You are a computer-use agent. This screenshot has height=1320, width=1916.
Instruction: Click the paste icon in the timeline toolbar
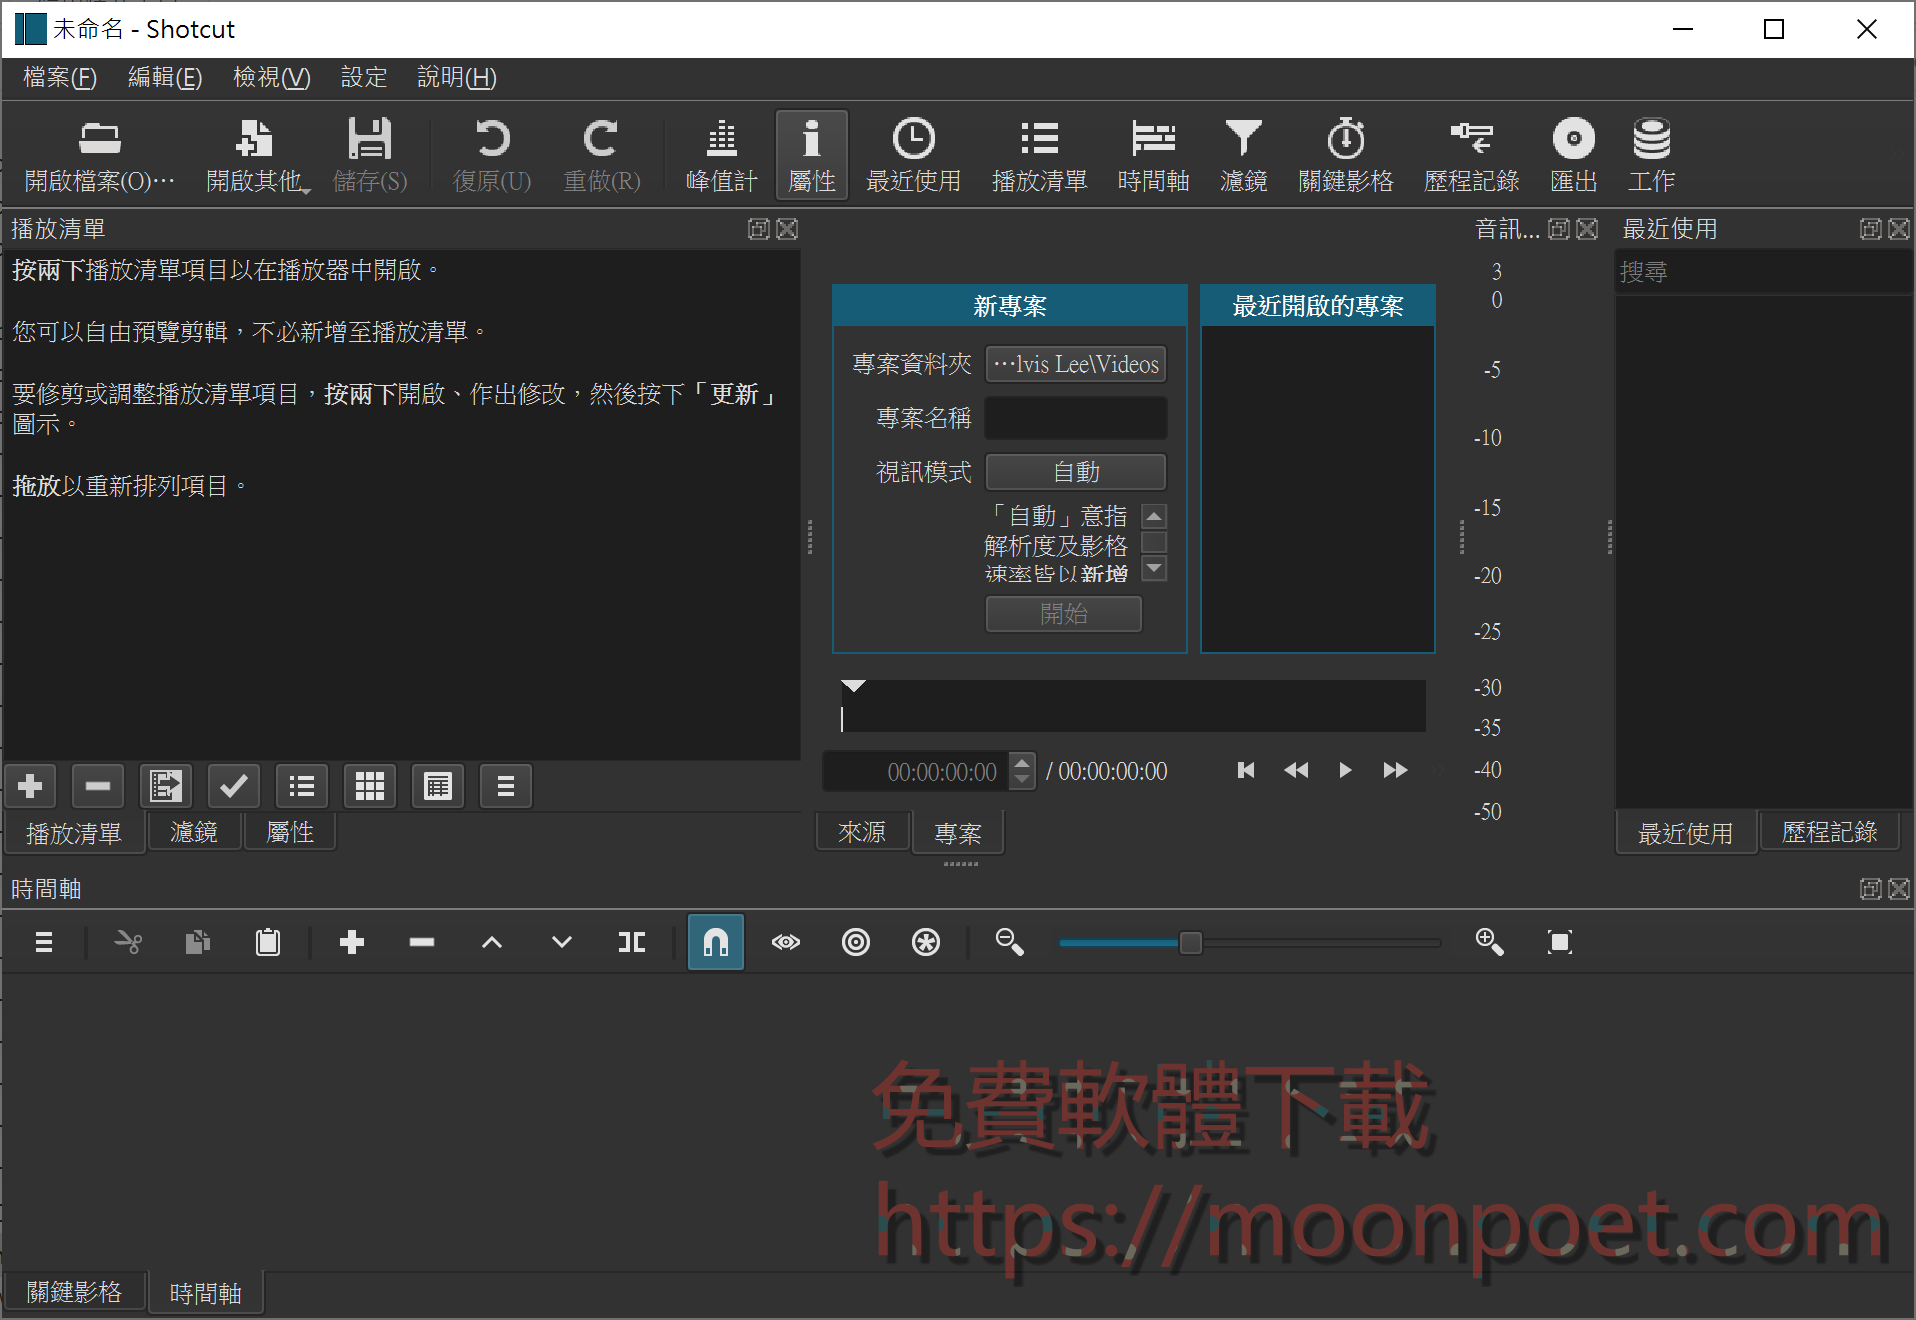(267, 941)
